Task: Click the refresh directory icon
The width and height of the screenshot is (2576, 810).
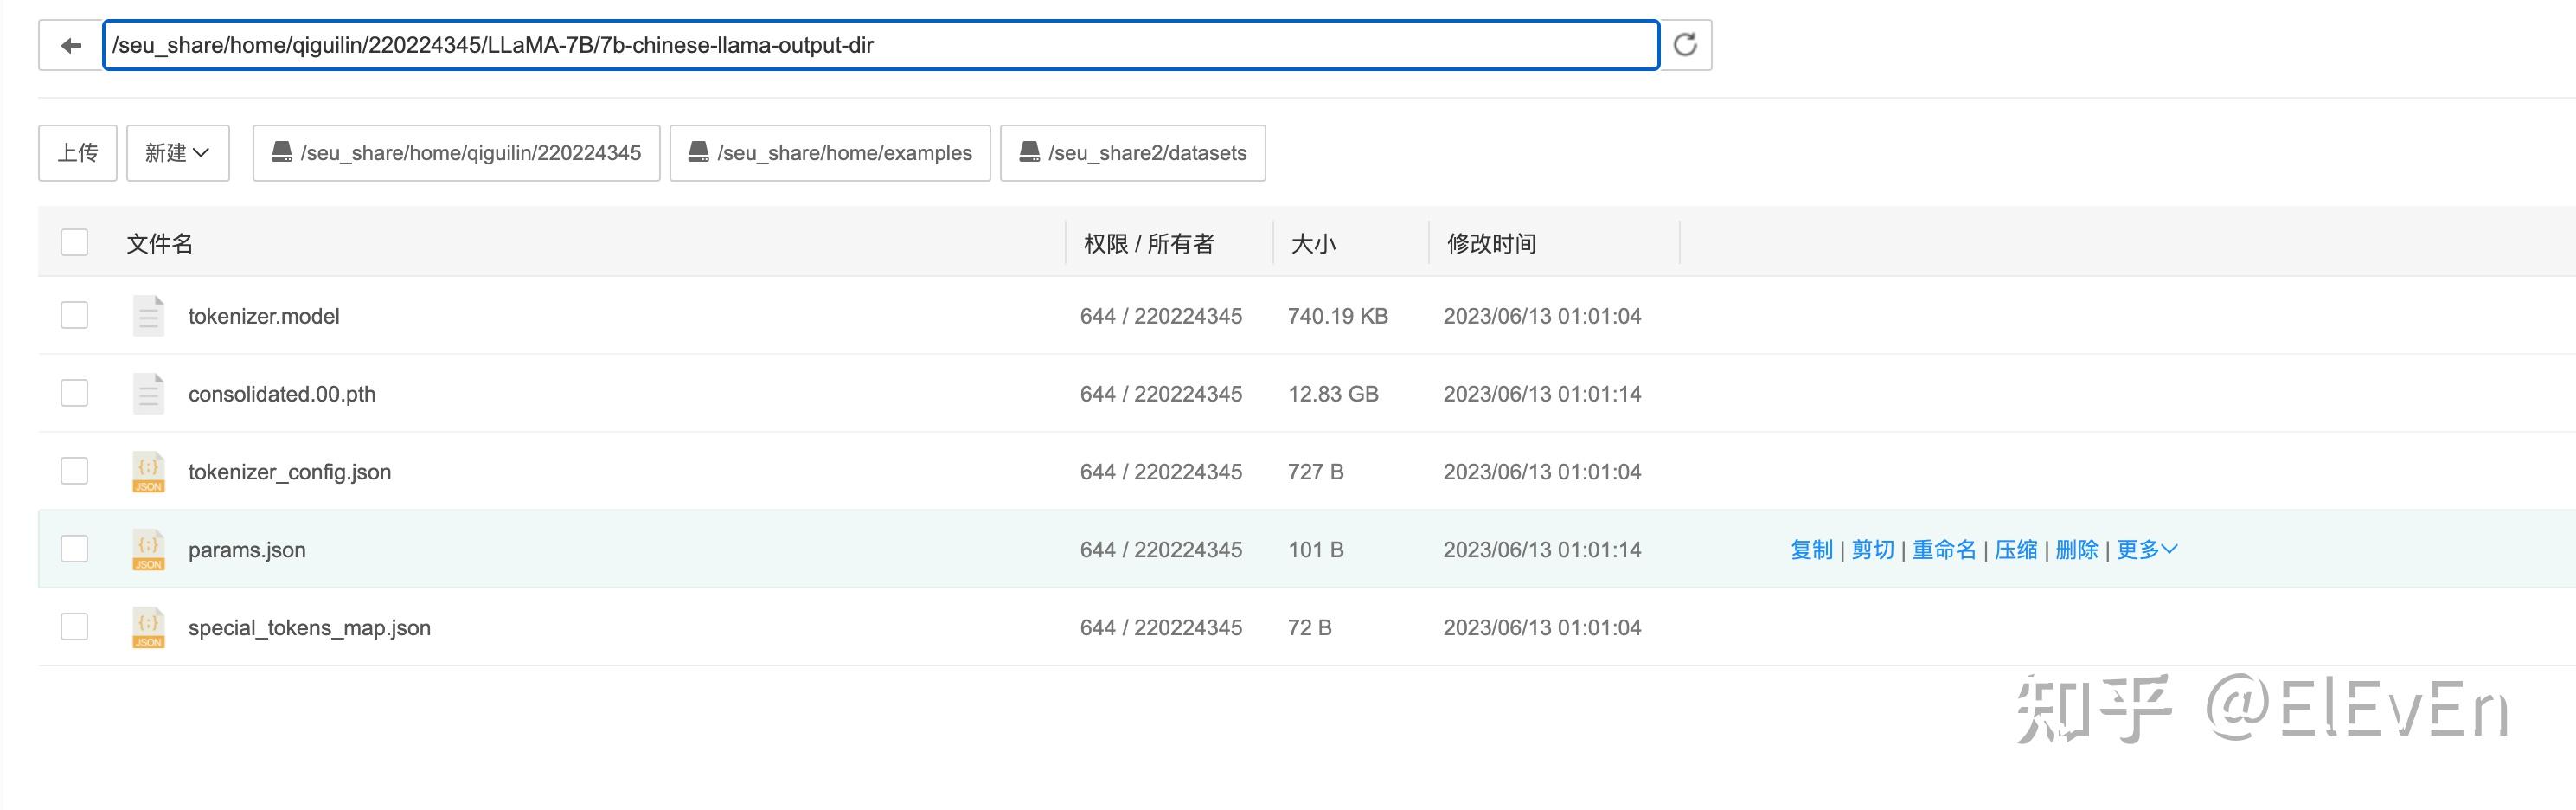Action: [1685, 45]
